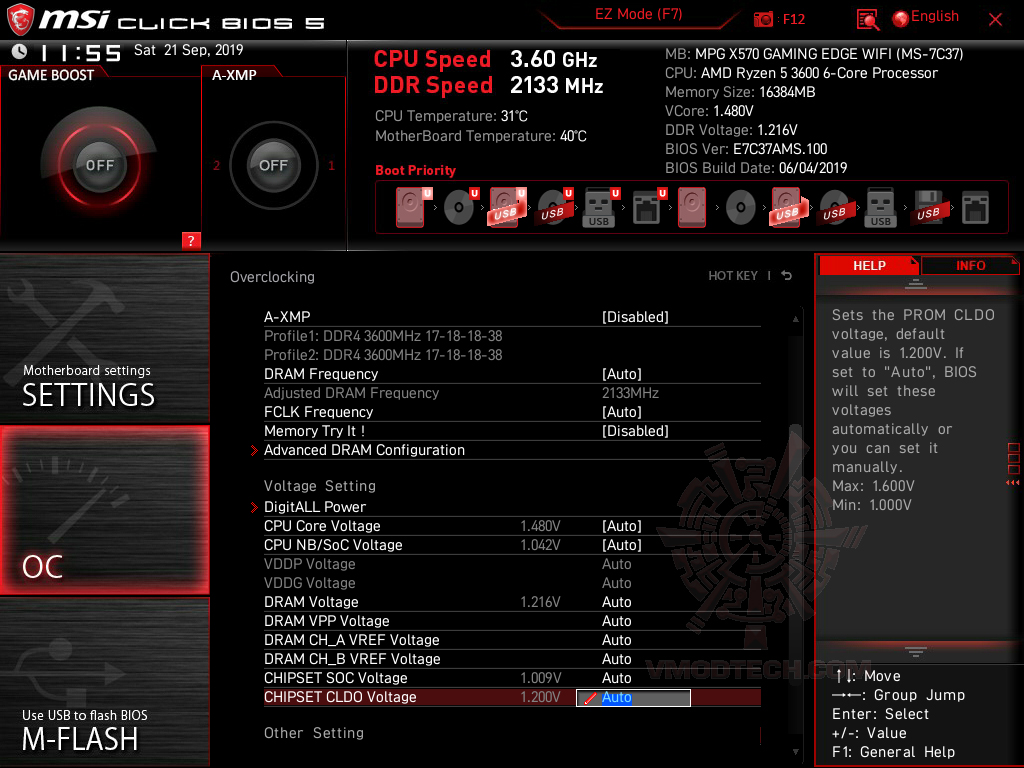Screen dimensions: 1024x768
Task: Click Profile1: DDR4 3600MHz 17-18-18-38 text
Action: [x=383, y=336]
